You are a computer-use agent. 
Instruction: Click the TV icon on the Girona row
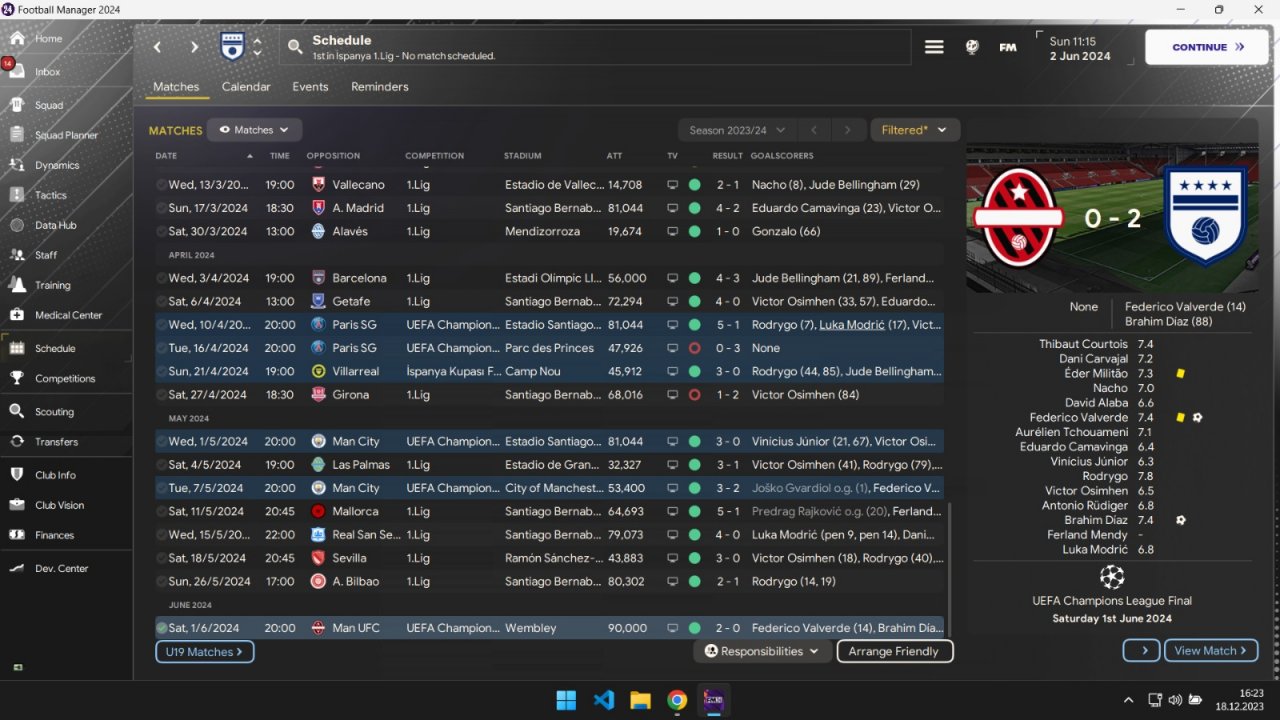click(x=672, y=395)
